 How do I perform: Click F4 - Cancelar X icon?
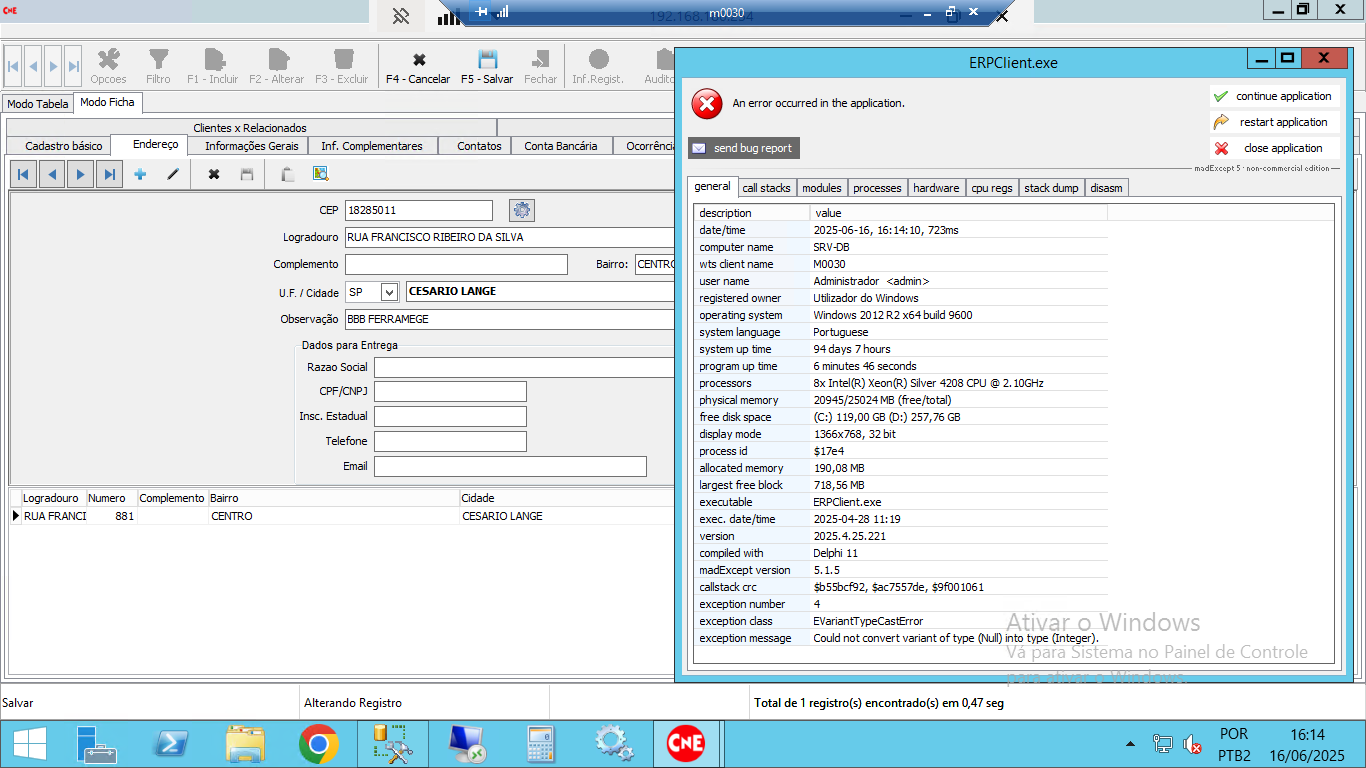click(419, 60)
